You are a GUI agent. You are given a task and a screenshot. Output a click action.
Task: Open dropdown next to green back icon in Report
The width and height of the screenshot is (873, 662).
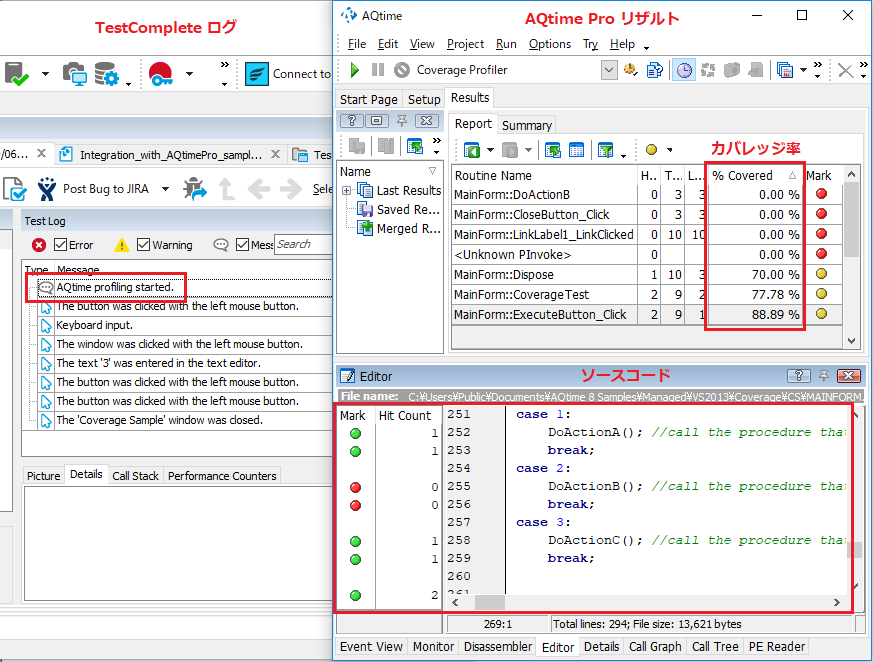click(x=490, y=150)
